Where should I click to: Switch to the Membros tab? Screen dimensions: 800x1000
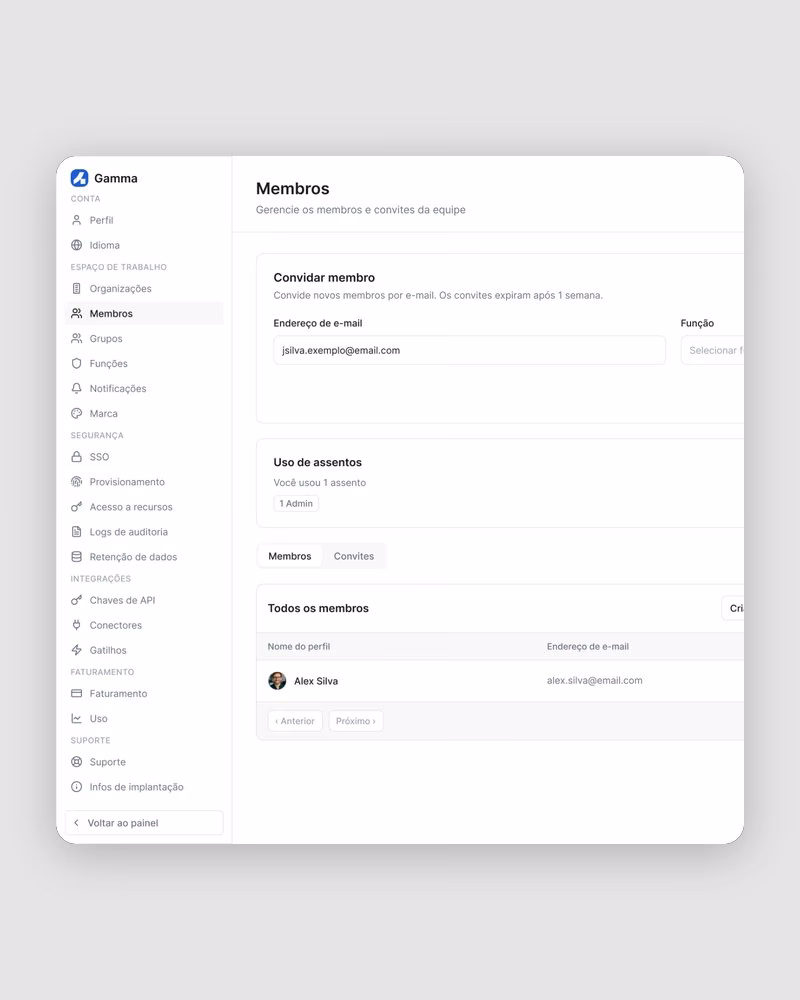pyautogui.click(x=290, y=556)
